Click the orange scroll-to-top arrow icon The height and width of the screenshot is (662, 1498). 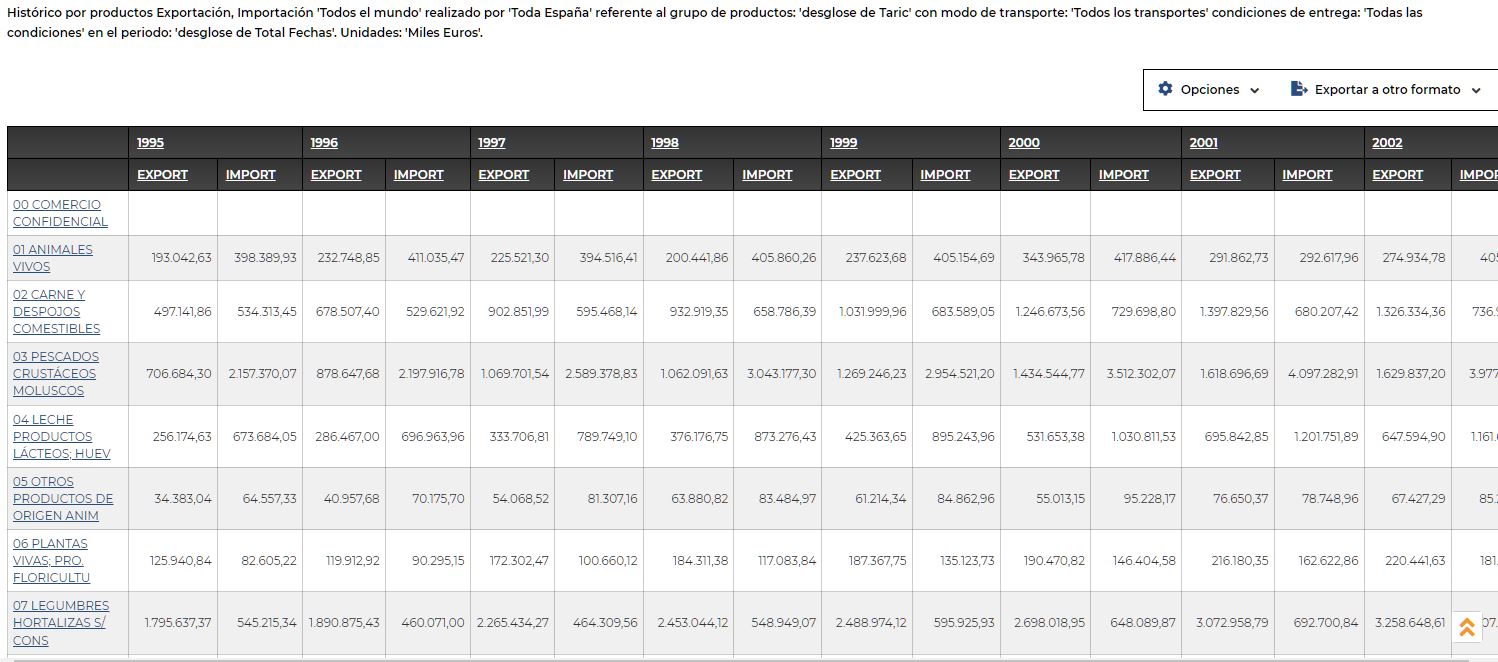coord(1467,627)
